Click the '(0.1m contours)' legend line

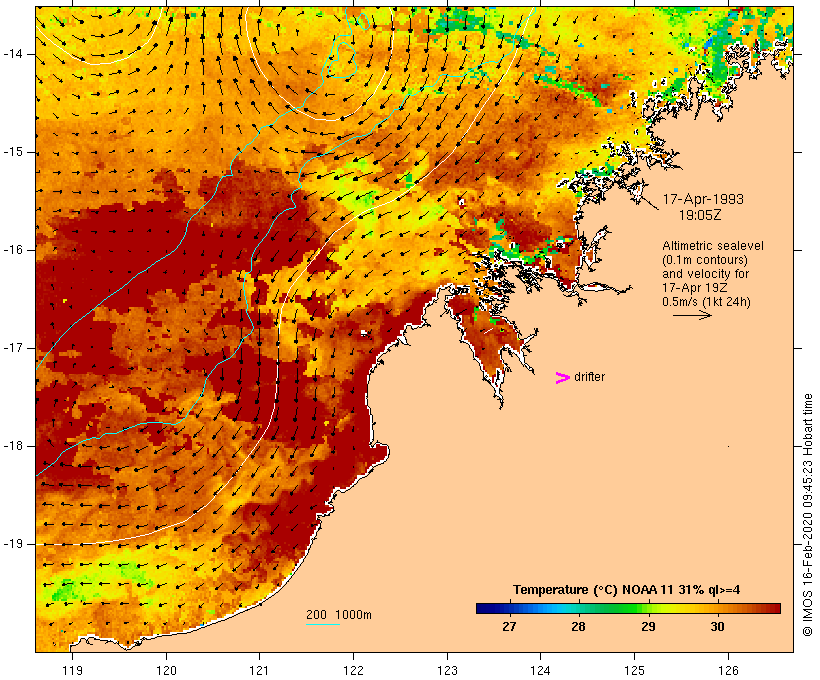705,260
